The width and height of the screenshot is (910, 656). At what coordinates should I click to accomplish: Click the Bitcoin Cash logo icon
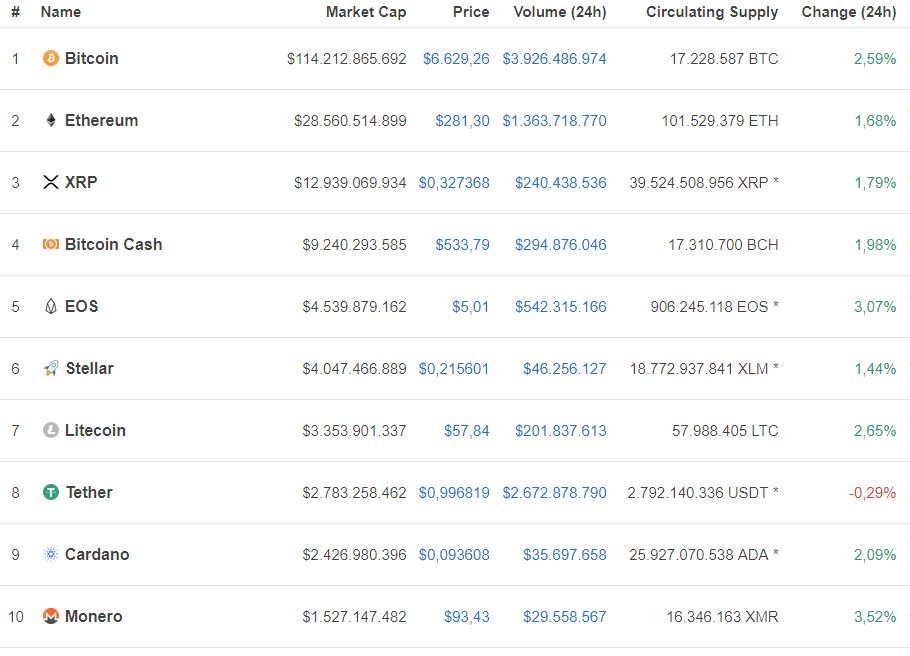pos(51,244)
